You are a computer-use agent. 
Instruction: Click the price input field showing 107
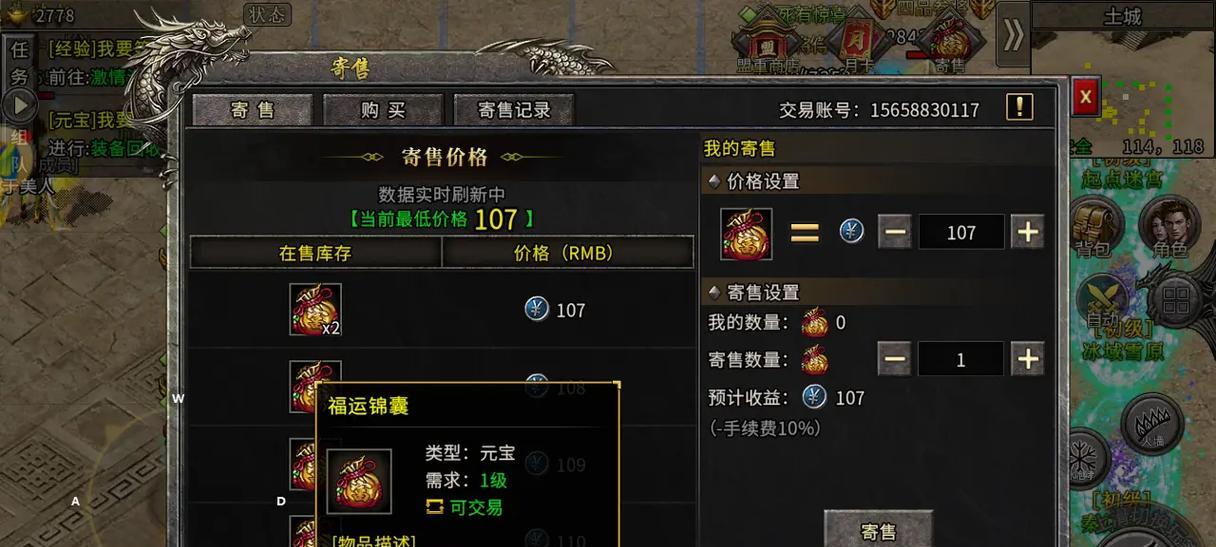click(x=961, y=232)
